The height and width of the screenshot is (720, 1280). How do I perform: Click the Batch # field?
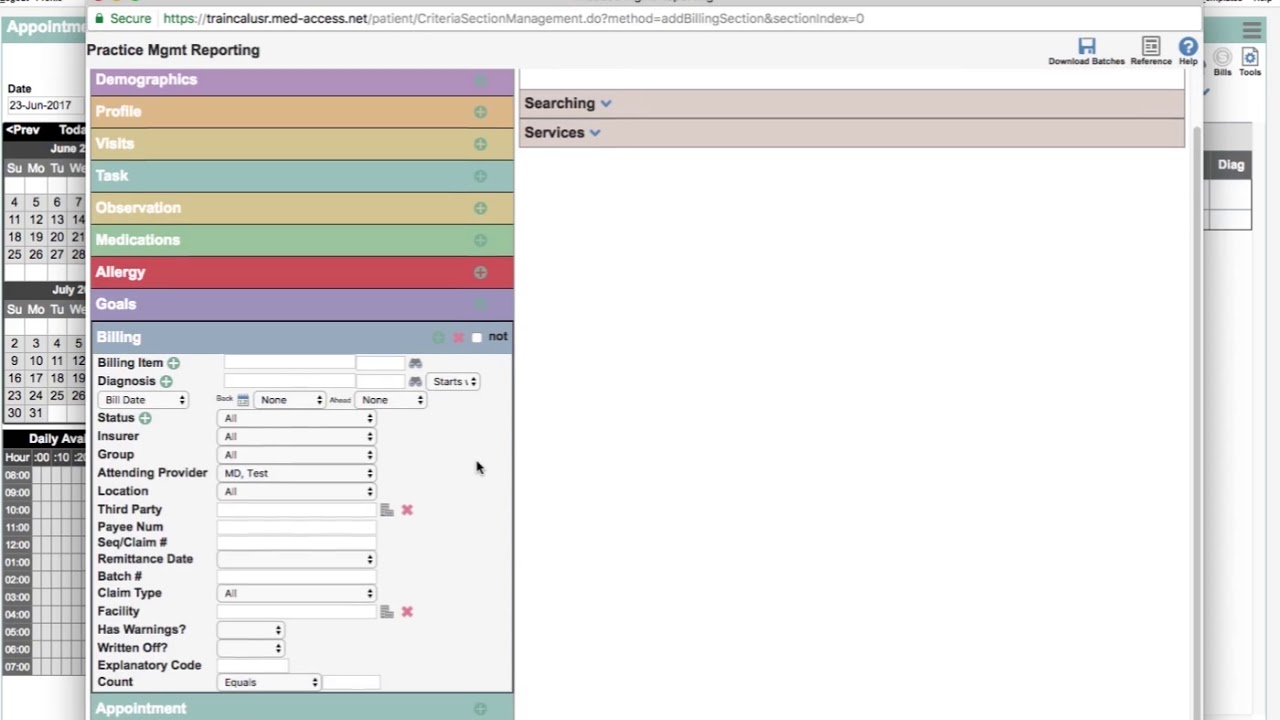tap(296, 577)
